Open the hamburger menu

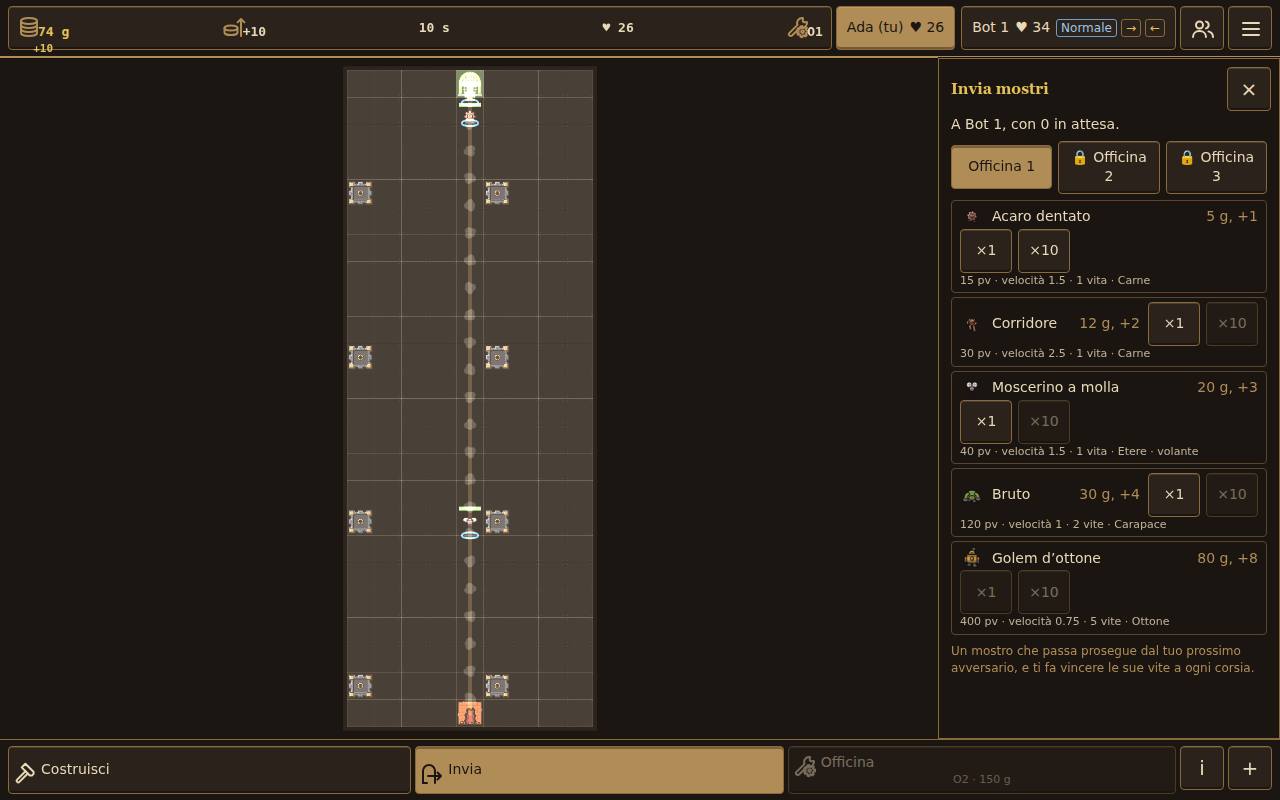click(1250, 29)
